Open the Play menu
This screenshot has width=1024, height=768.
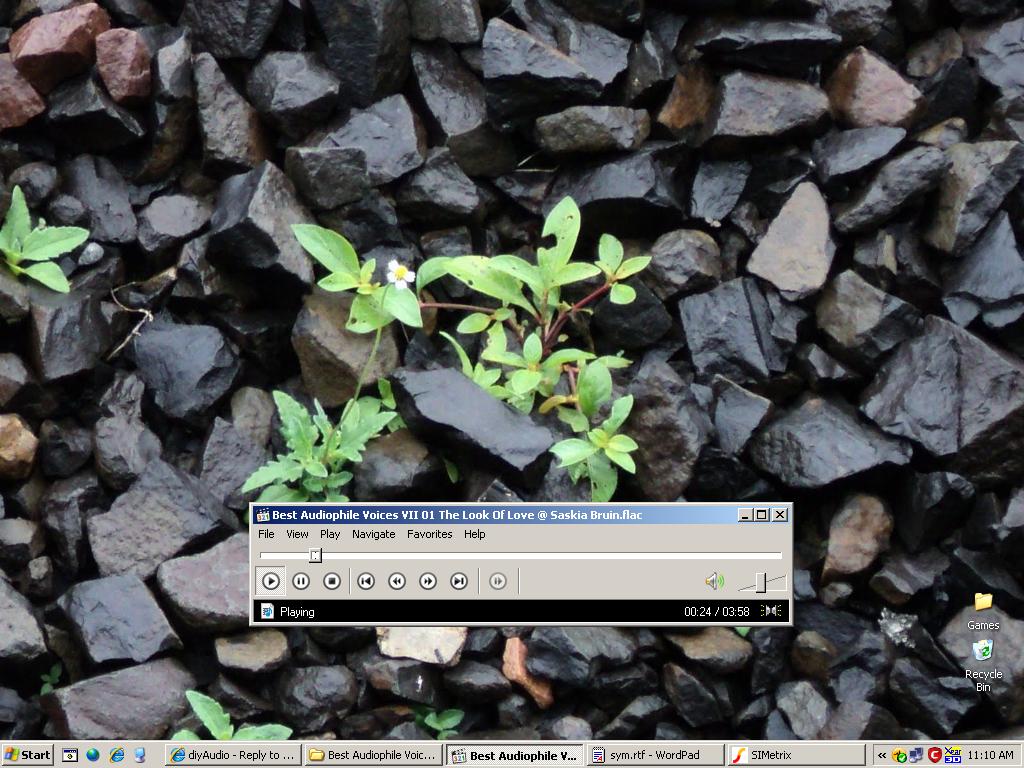(x=330, y=534)
